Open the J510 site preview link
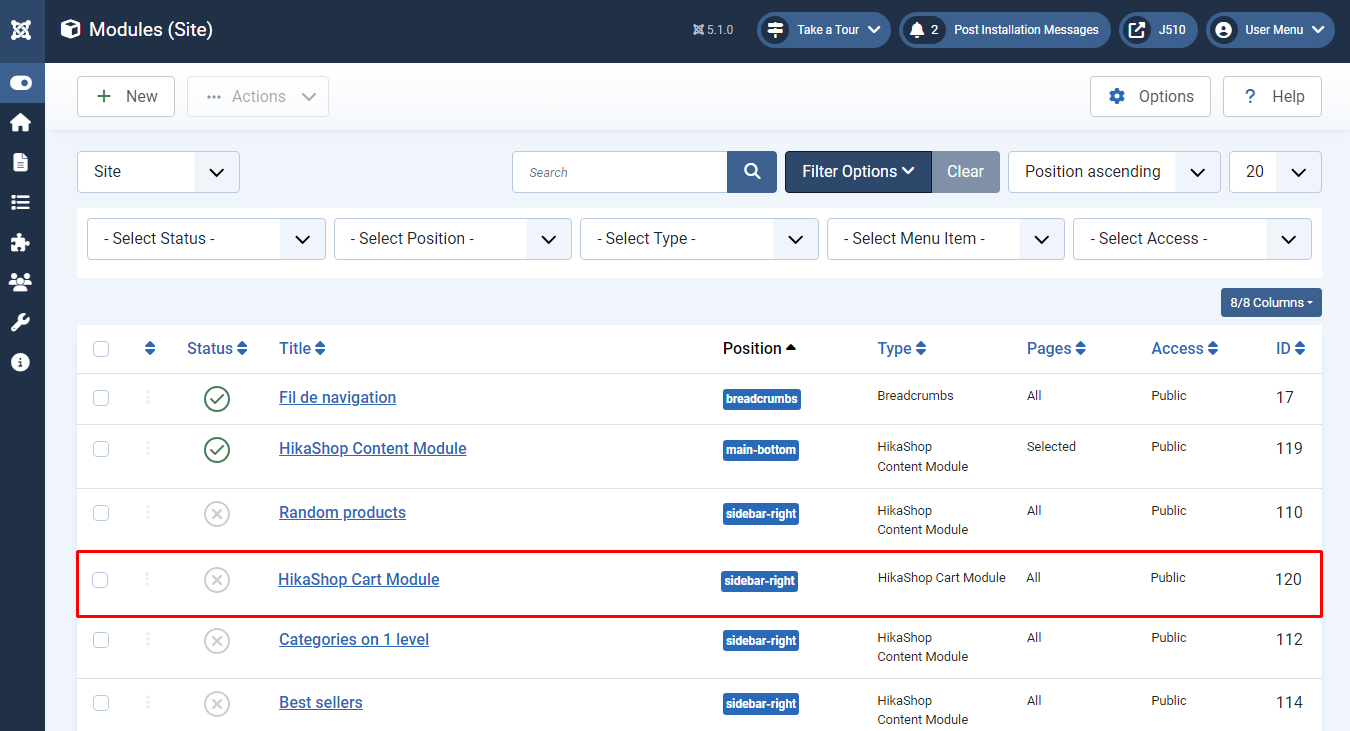Image resolution: width=1350 pixels, height=731 pixels. [1160, 30]
